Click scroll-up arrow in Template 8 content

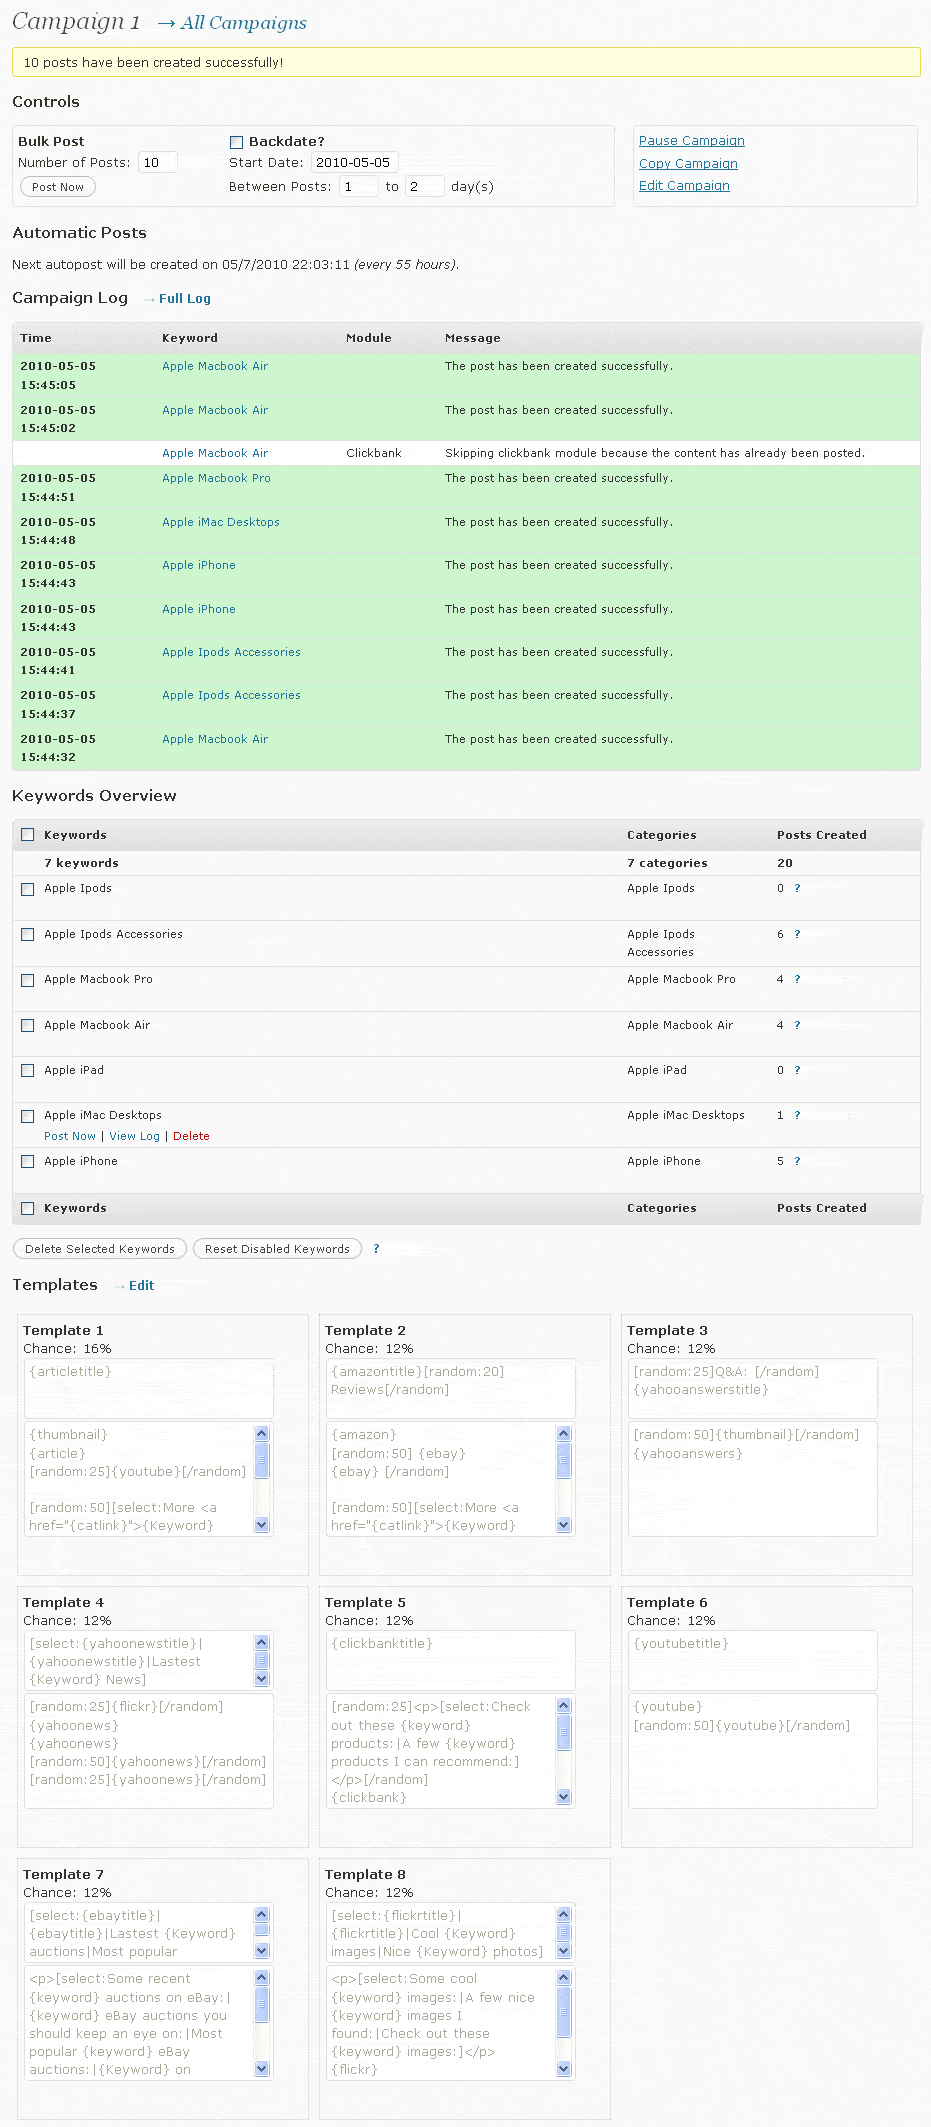(564, 1977)
